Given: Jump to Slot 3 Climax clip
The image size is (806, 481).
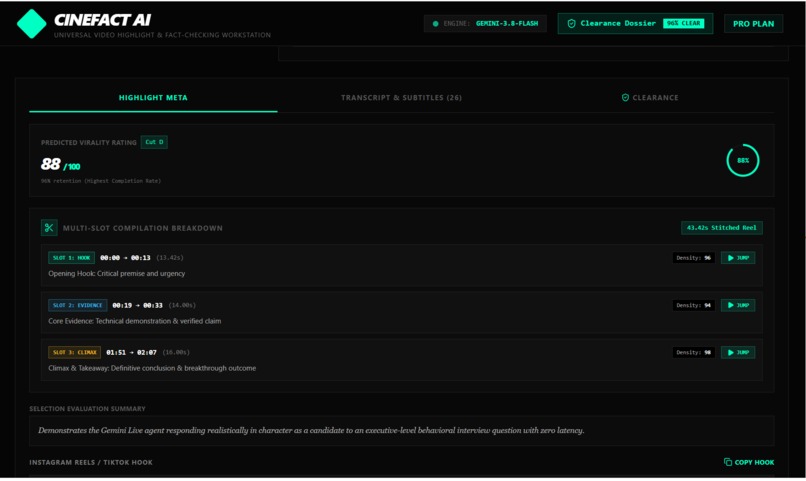Looking at the screenshot, I should 738,353.
